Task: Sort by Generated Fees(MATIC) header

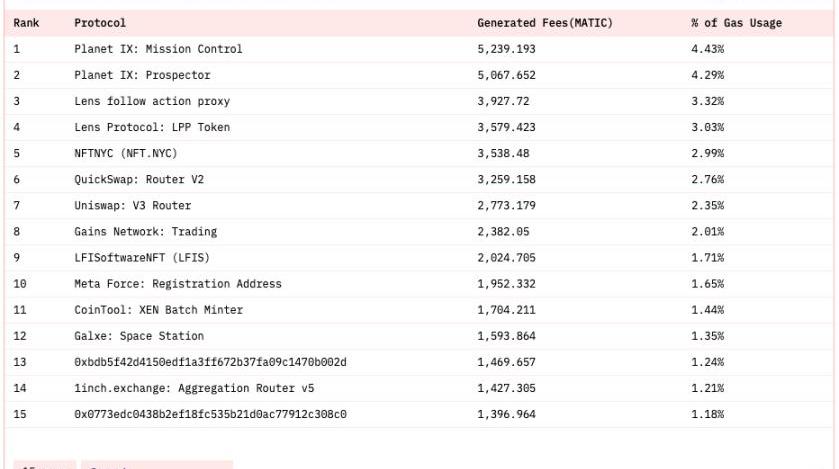Action: click(x=545, y=23)
